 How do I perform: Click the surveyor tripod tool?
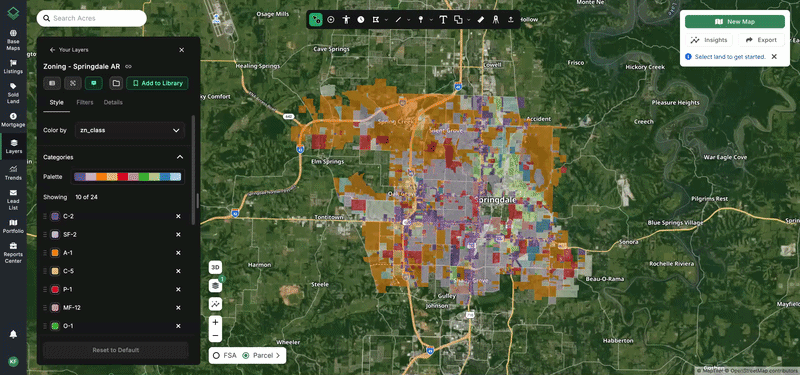point(495,20)
